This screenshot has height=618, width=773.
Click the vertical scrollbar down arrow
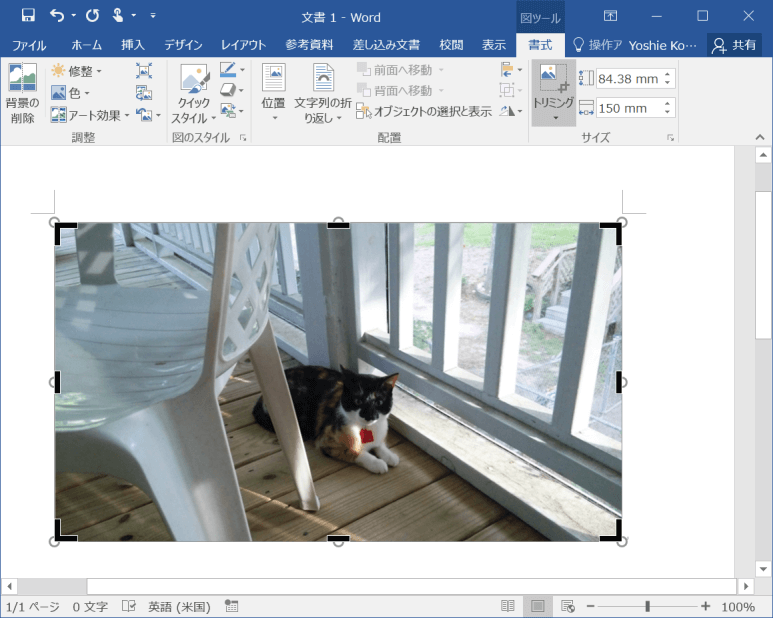[x=763, y=569]
